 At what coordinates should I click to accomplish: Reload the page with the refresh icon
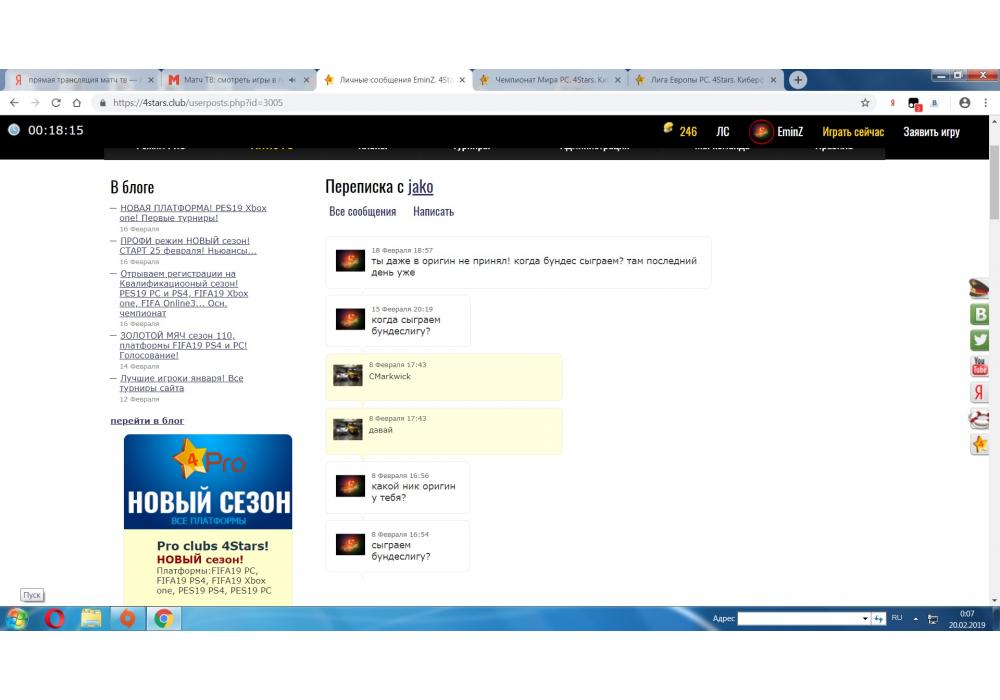[x=56, y=102]
